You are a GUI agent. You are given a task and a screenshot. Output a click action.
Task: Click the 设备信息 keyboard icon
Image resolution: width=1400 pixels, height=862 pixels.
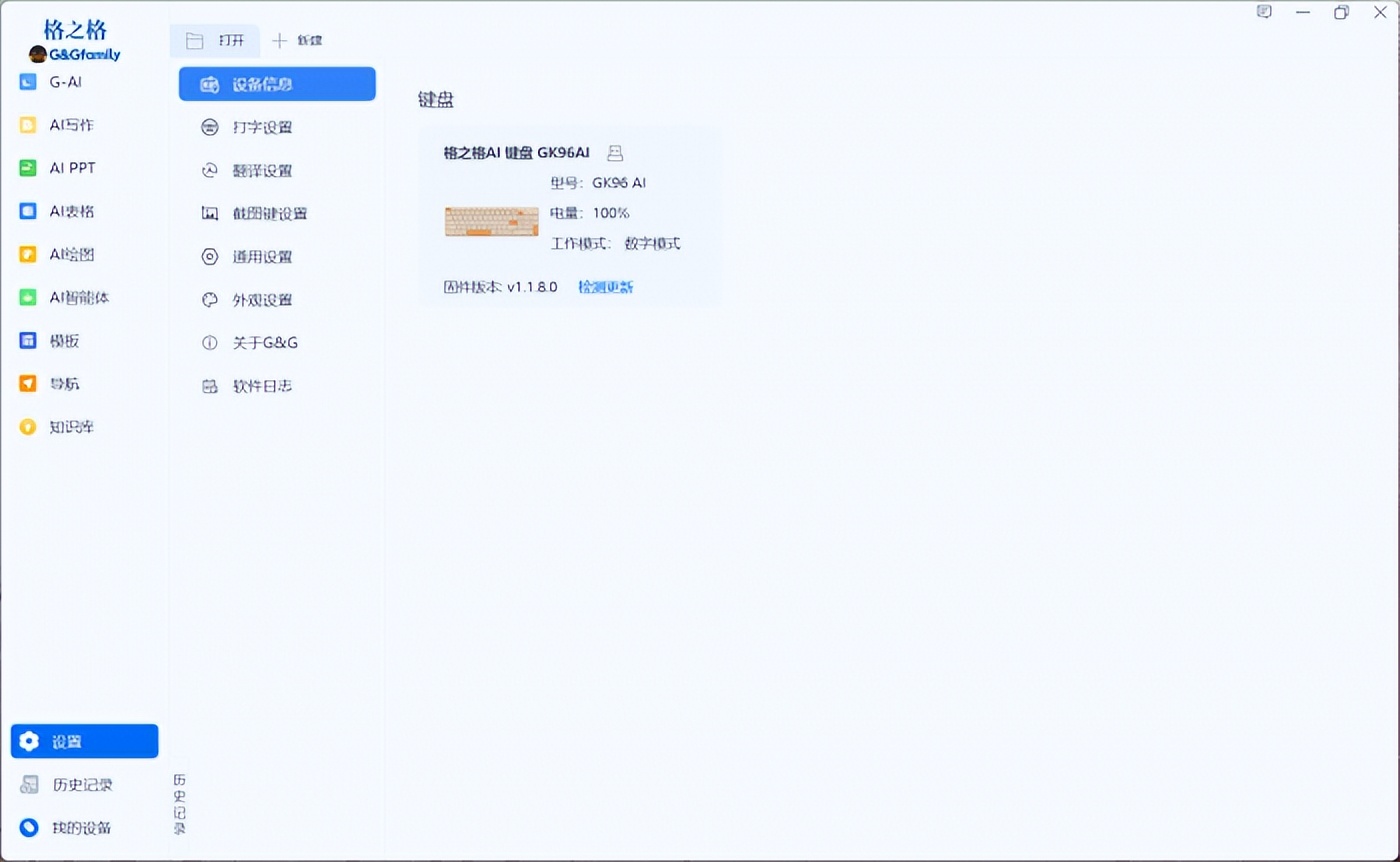(209, 85)
